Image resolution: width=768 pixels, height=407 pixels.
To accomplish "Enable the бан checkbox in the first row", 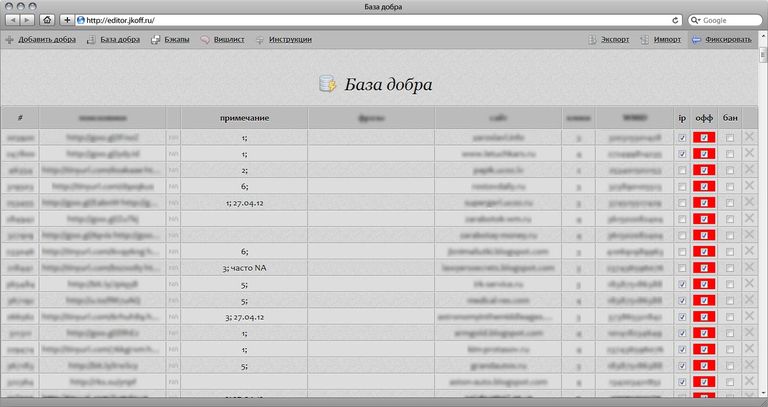I will pyautogui.click(x=730, y=138).
